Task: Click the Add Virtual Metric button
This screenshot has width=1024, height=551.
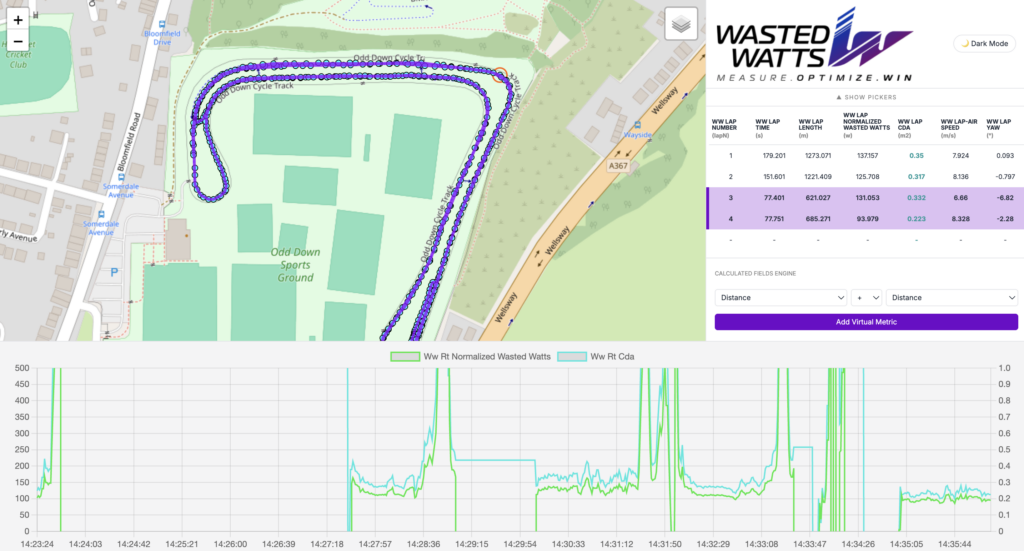Action: 866,322
